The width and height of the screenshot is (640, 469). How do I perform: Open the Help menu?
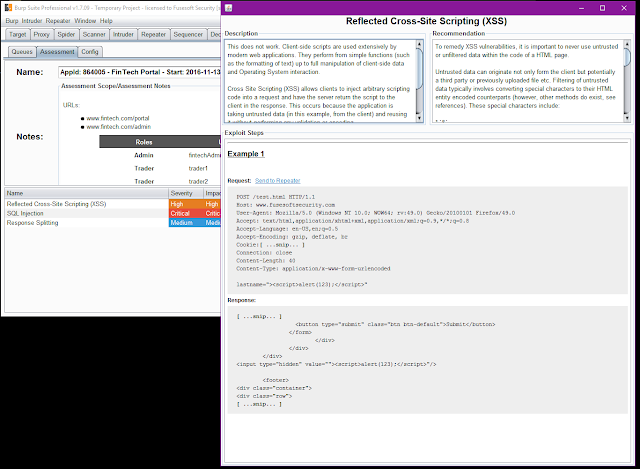pyautogui.click(x=106, y=21)
